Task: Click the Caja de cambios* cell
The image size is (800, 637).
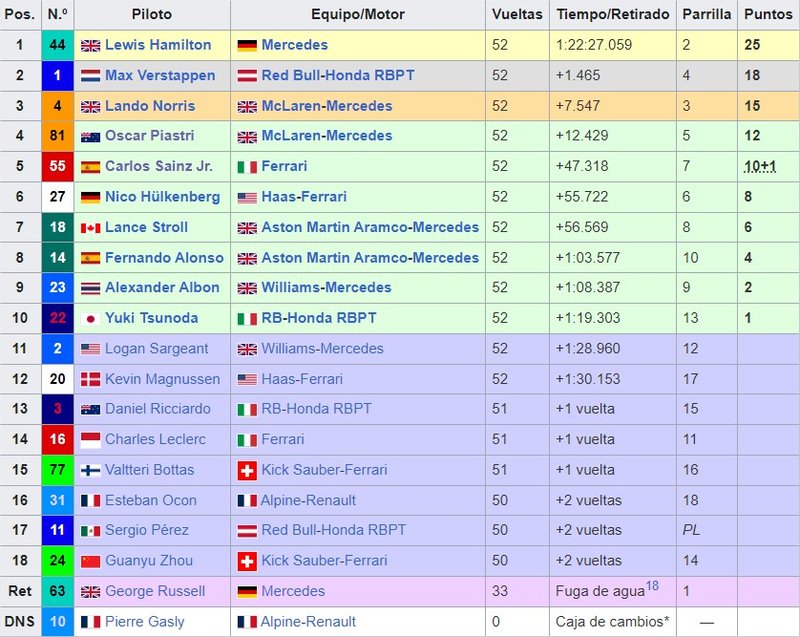Action: [x=612, y=622]
